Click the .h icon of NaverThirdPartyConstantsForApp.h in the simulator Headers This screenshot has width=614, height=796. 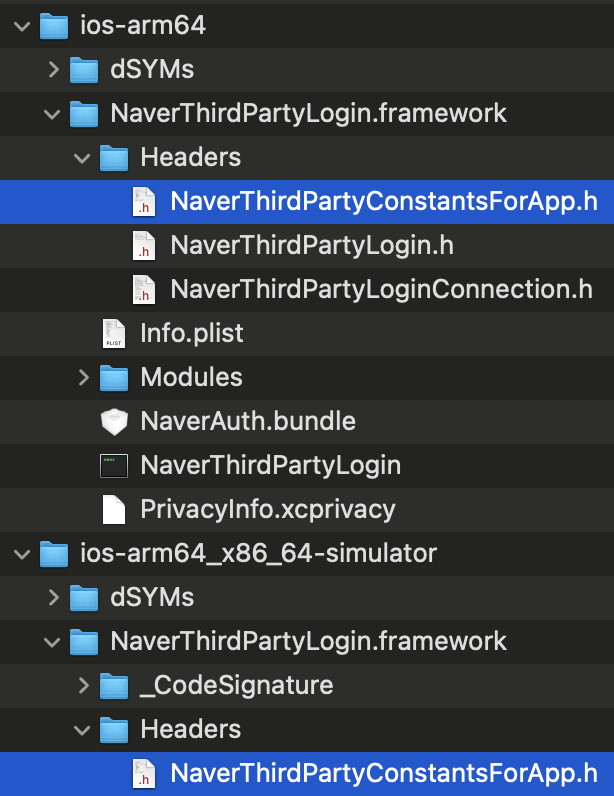tap(144, 774)
